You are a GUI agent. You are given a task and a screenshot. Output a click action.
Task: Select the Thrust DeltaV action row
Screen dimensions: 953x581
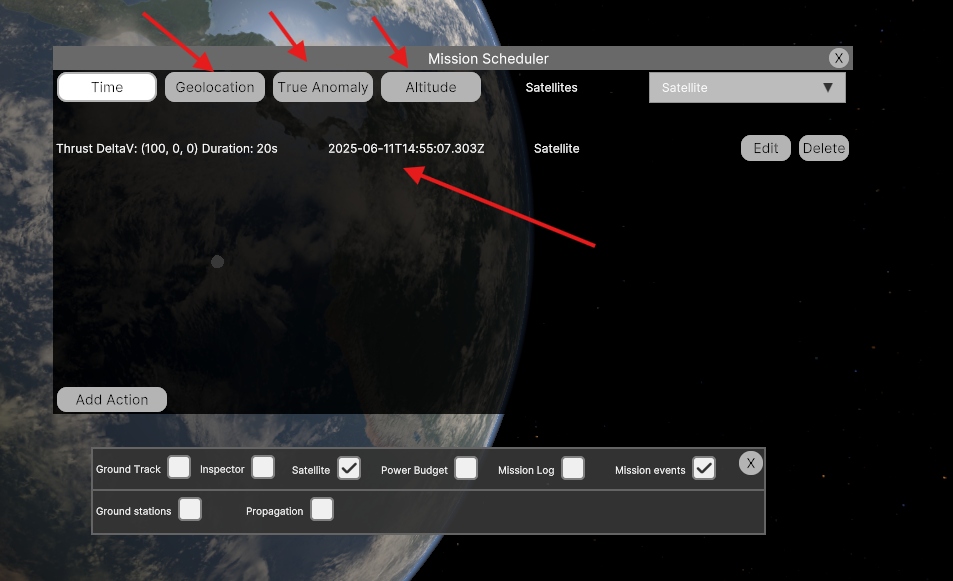coord(167,148)
